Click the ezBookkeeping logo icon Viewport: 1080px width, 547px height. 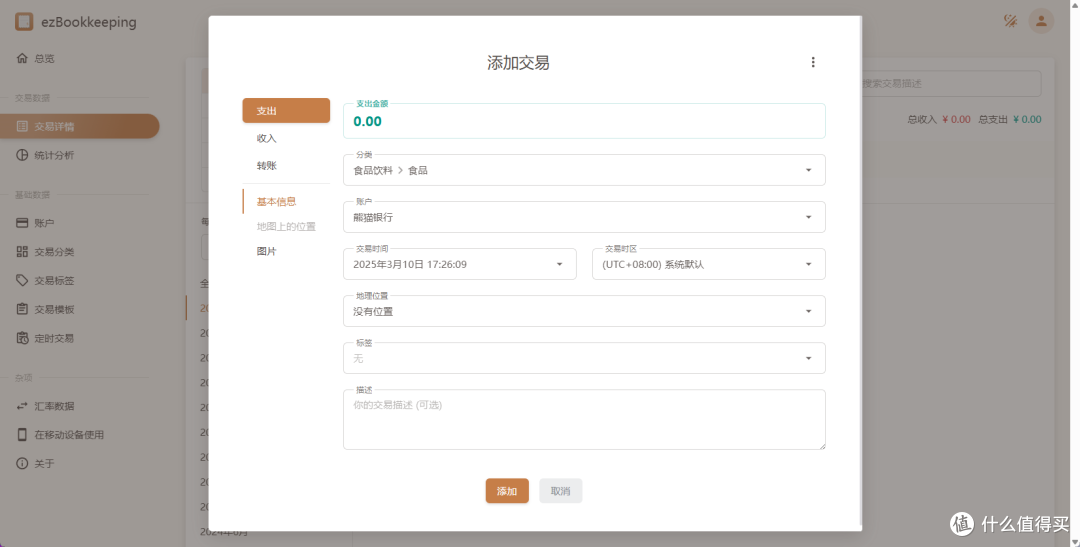tap(24, 21)
